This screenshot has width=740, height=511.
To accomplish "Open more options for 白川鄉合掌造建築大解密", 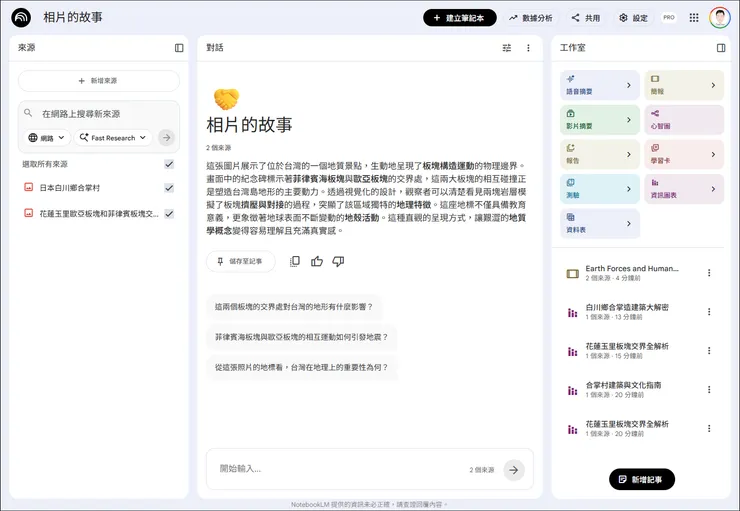I will (709, 311).
